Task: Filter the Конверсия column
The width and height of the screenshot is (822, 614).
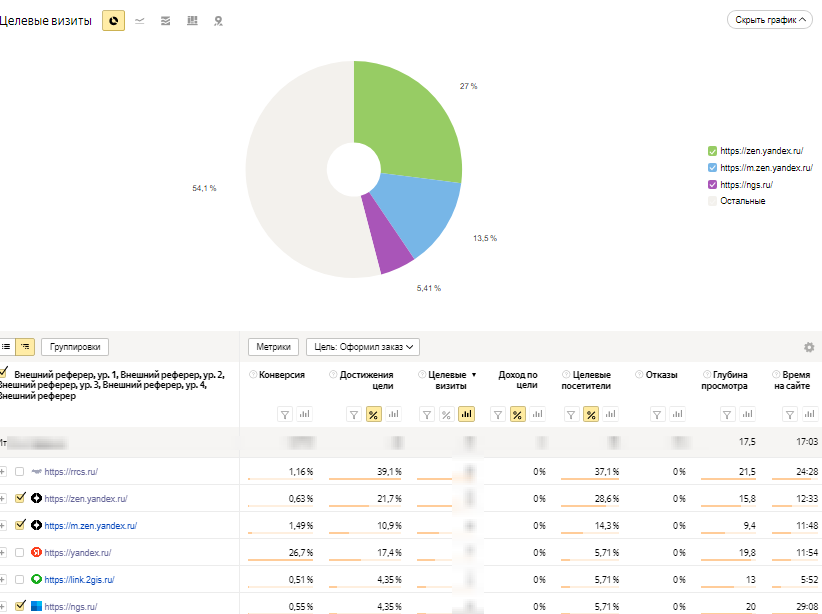Action: [x=285, y=415]
